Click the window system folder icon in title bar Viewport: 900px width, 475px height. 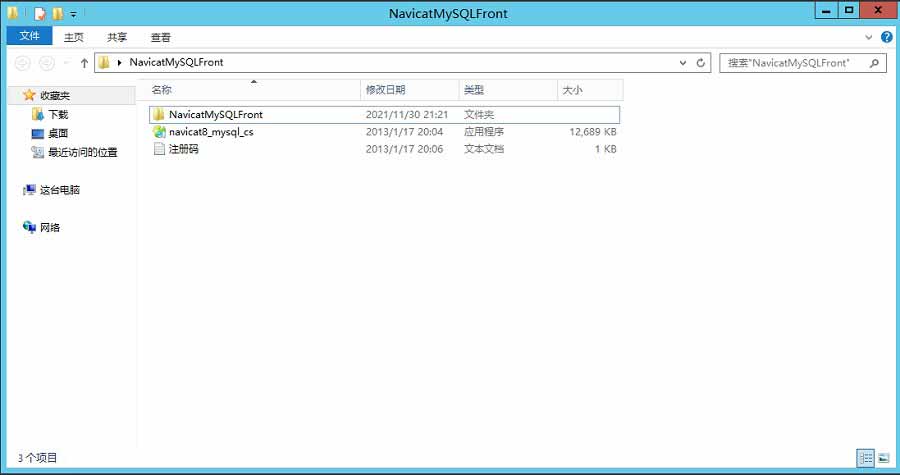tap(13, 13)
